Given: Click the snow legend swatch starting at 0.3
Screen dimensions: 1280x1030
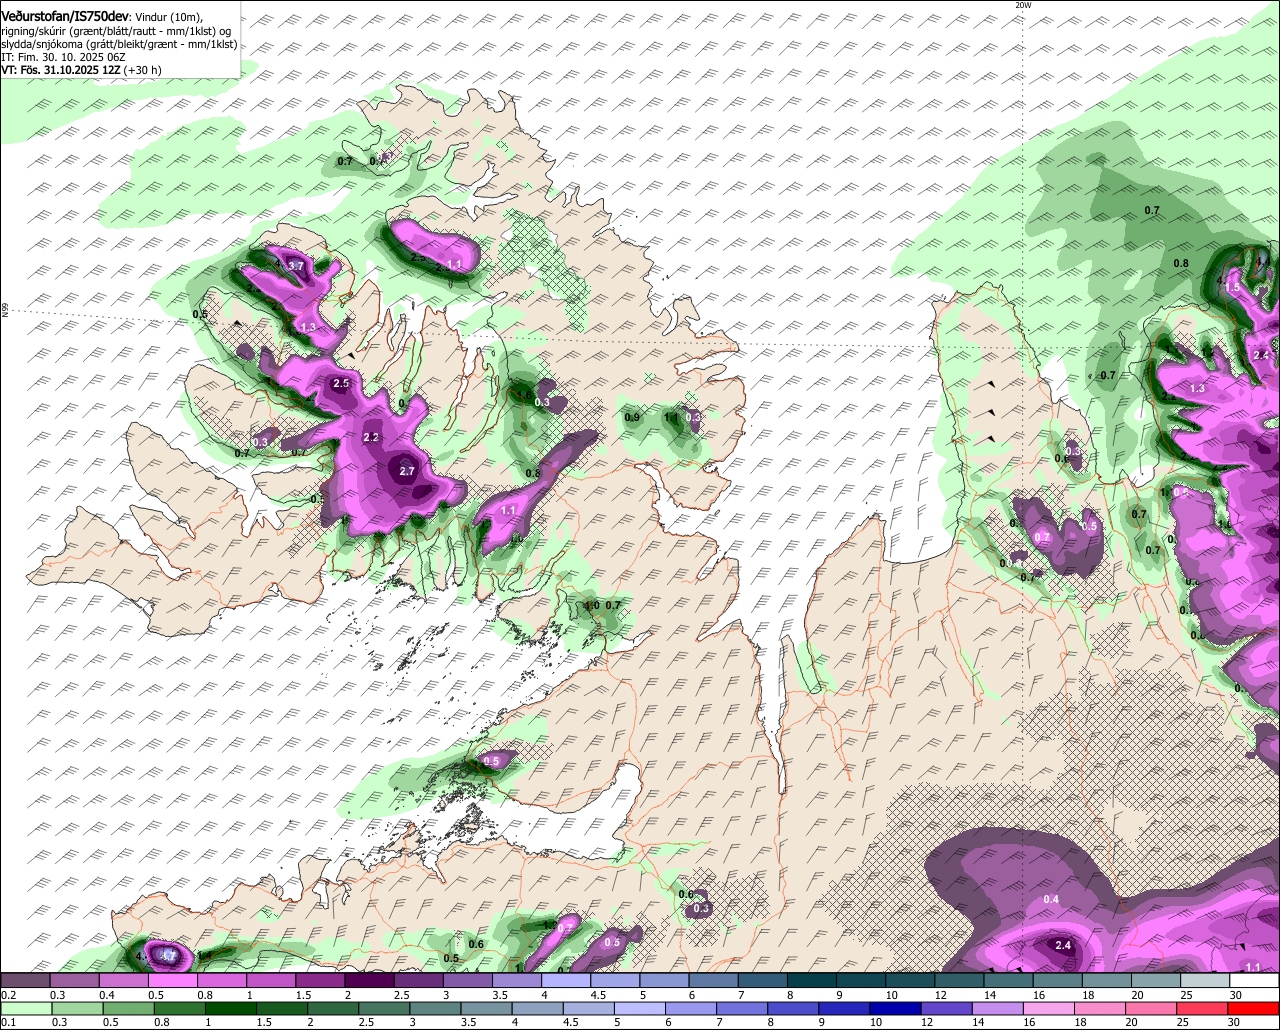Looking at the screenshot, I should [74, 981].
